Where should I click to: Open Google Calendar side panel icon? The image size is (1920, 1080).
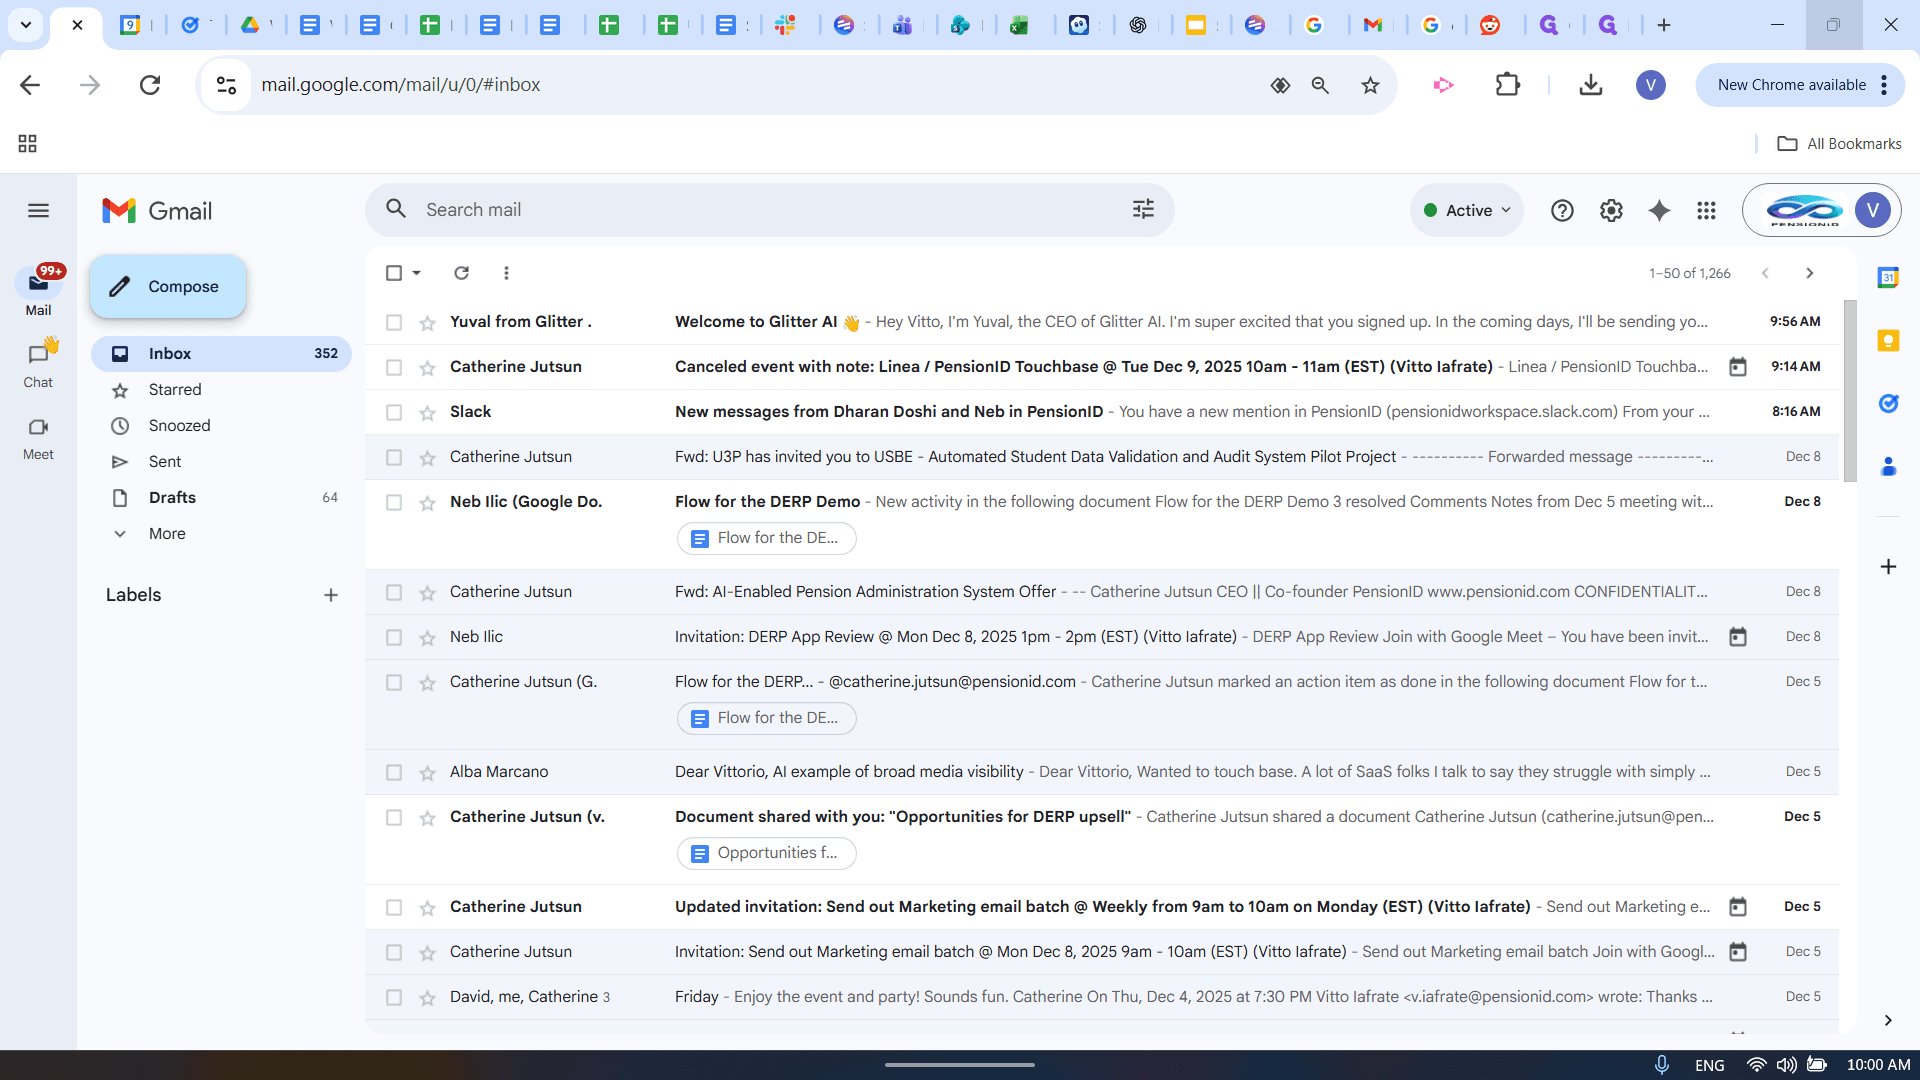pos(1888,278)
